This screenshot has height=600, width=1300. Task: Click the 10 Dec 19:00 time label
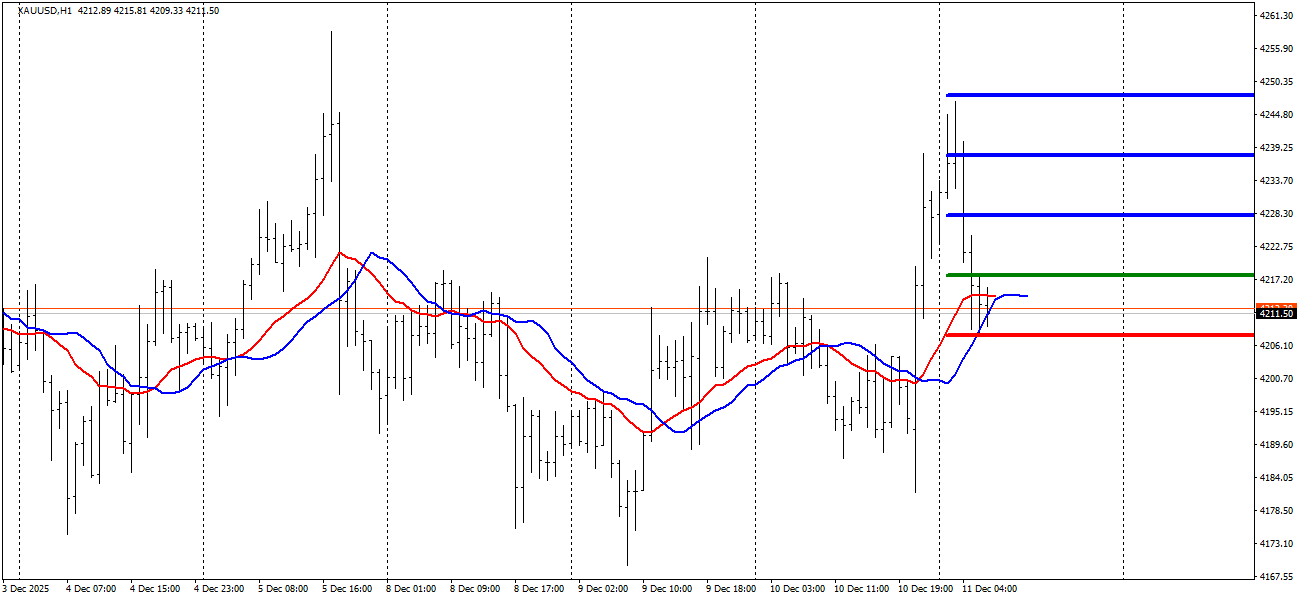925,589
